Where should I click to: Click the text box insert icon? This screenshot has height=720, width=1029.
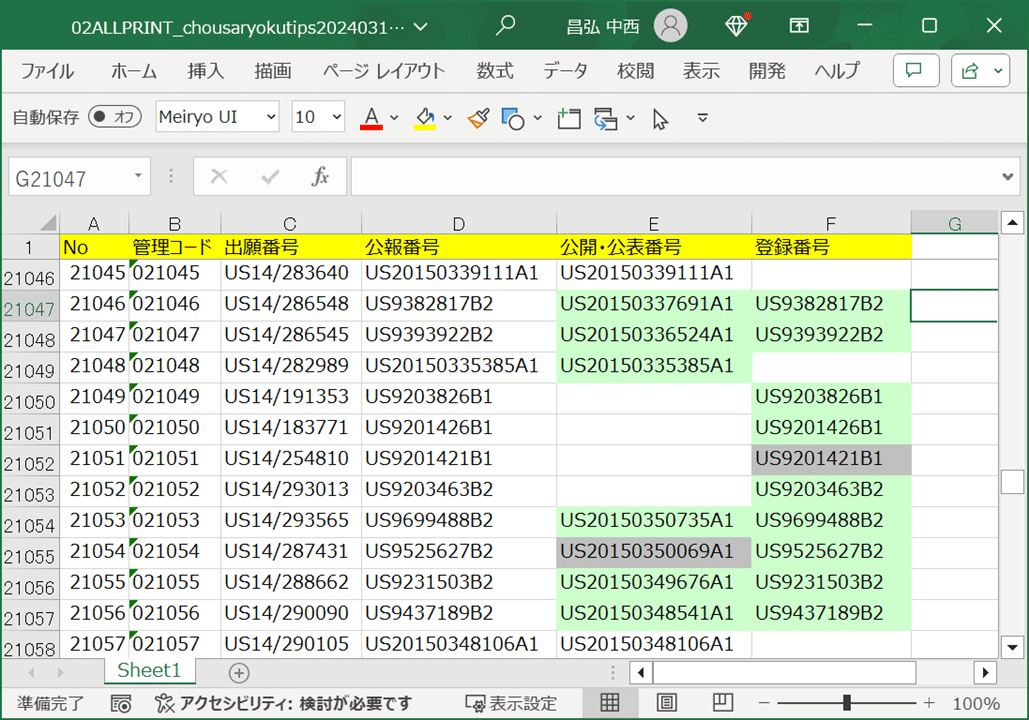coord(568,118)
